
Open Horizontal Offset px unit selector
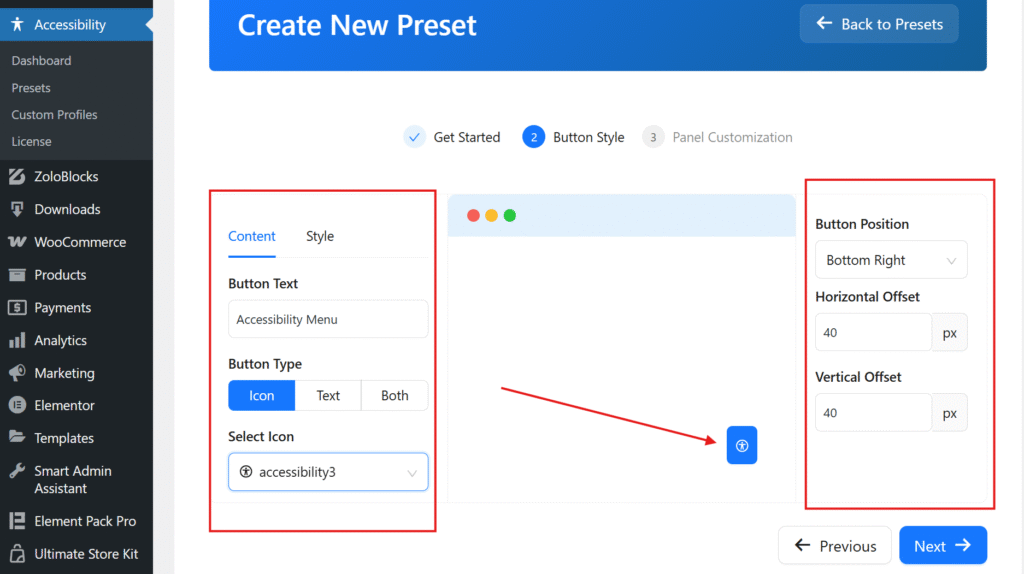pos(950,333)
